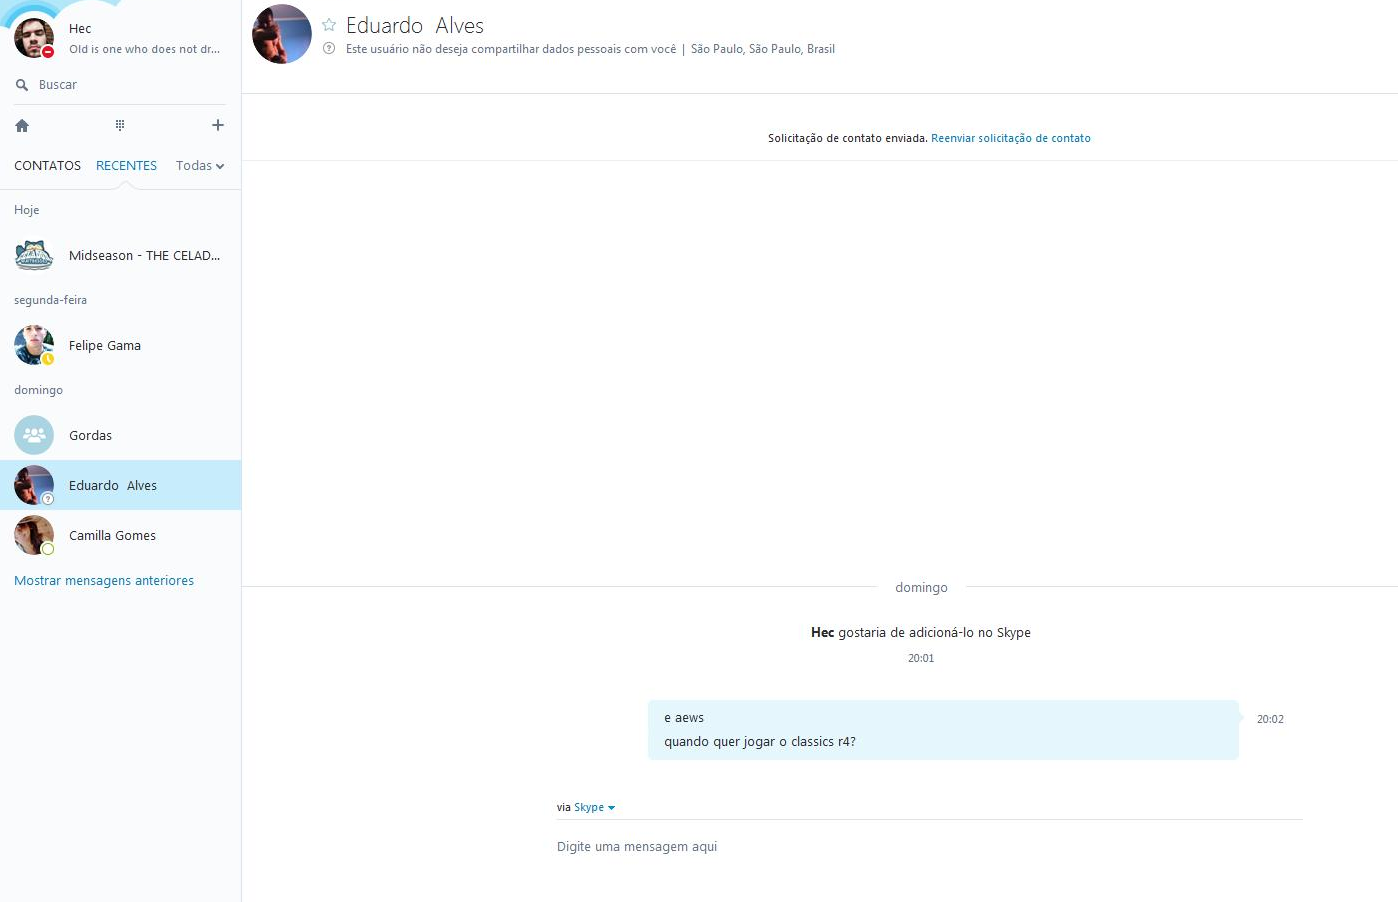This screenshot has height=902, width=1398.
Task: Focus the Digite uma mensagem aqui box
Action: [930, 847]
